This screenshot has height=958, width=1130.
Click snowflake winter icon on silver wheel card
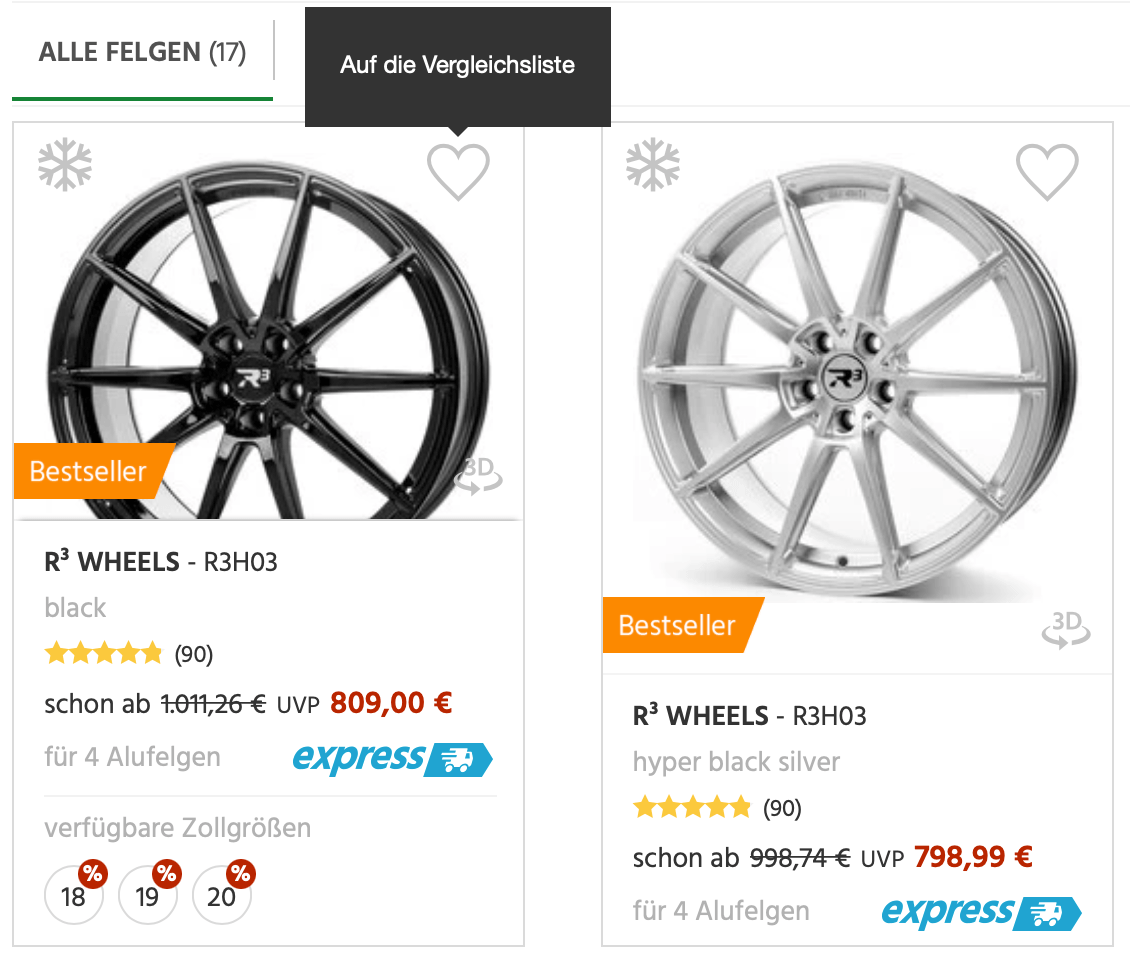pos(653,165)
